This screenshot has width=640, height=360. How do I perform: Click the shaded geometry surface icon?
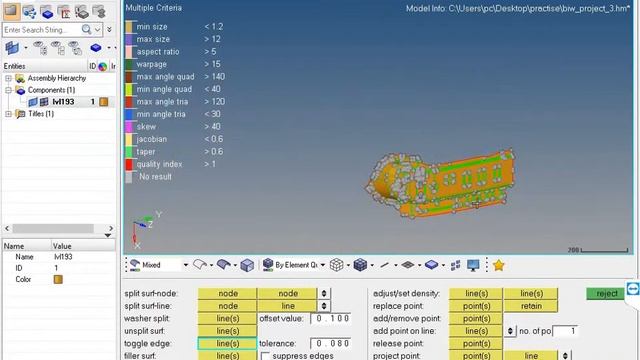click(x=223, y=265)
